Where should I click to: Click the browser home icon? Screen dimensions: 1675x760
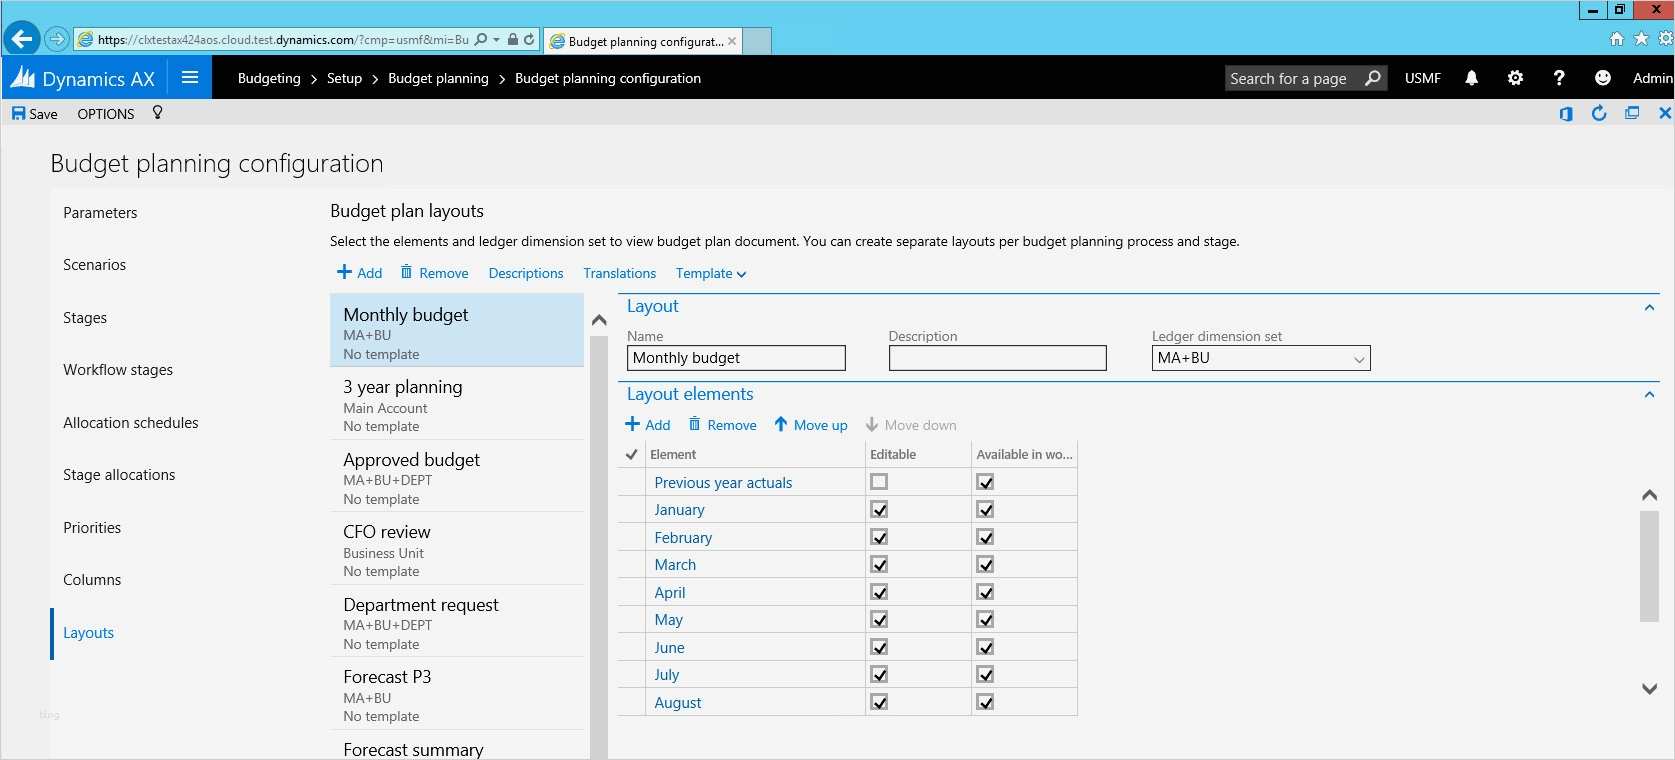coord(1617,39)
